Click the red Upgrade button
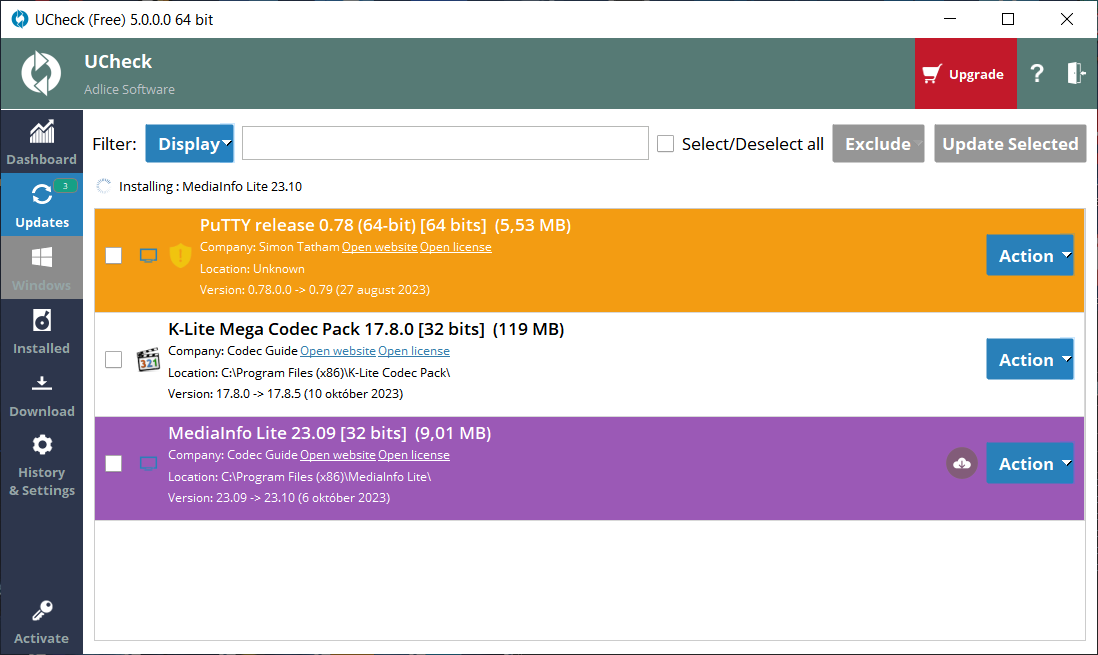Viewport: 1098px width, 655px height. 964,74
